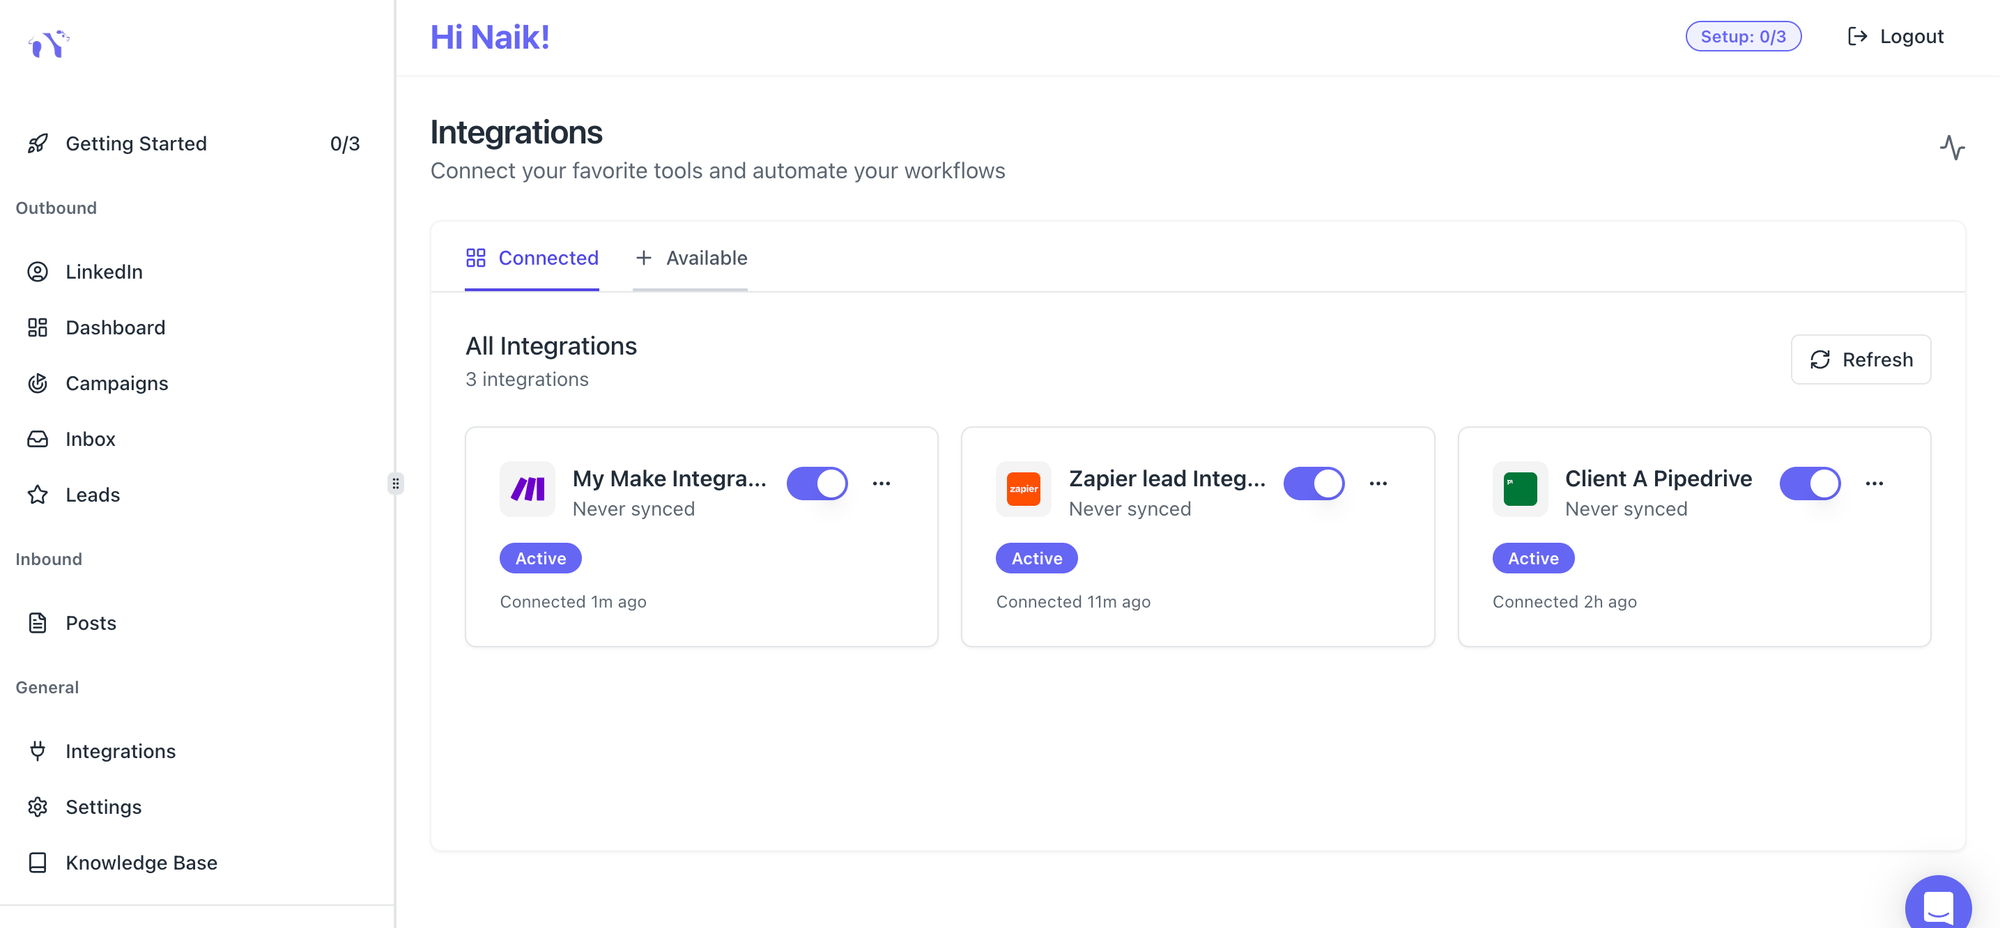Click the app logo in sidebar
The height and width of the screenshot is (928, 2000).
(48, 44)
